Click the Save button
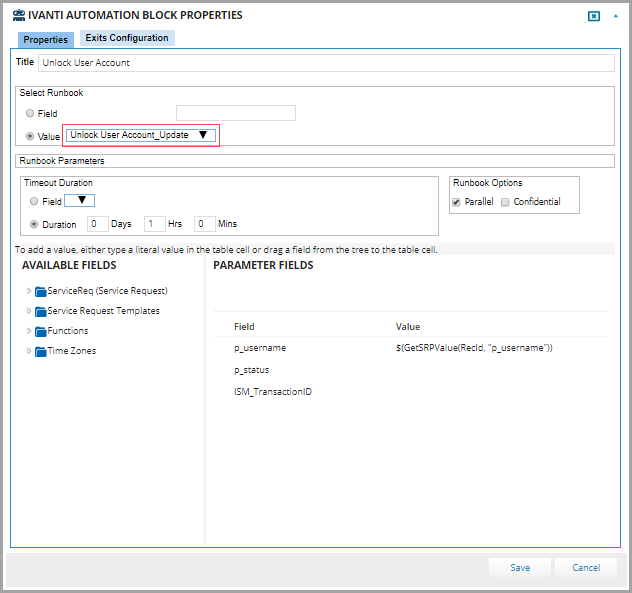 tap(520, 567)
